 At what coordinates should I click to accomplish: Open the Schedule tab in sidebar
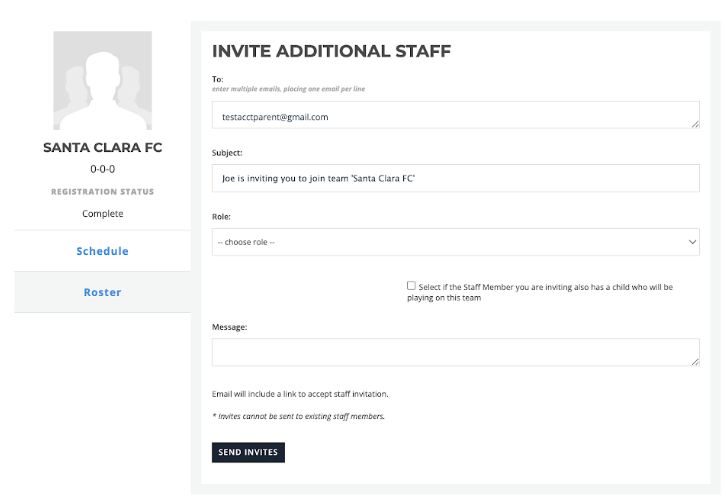(102, 251)
